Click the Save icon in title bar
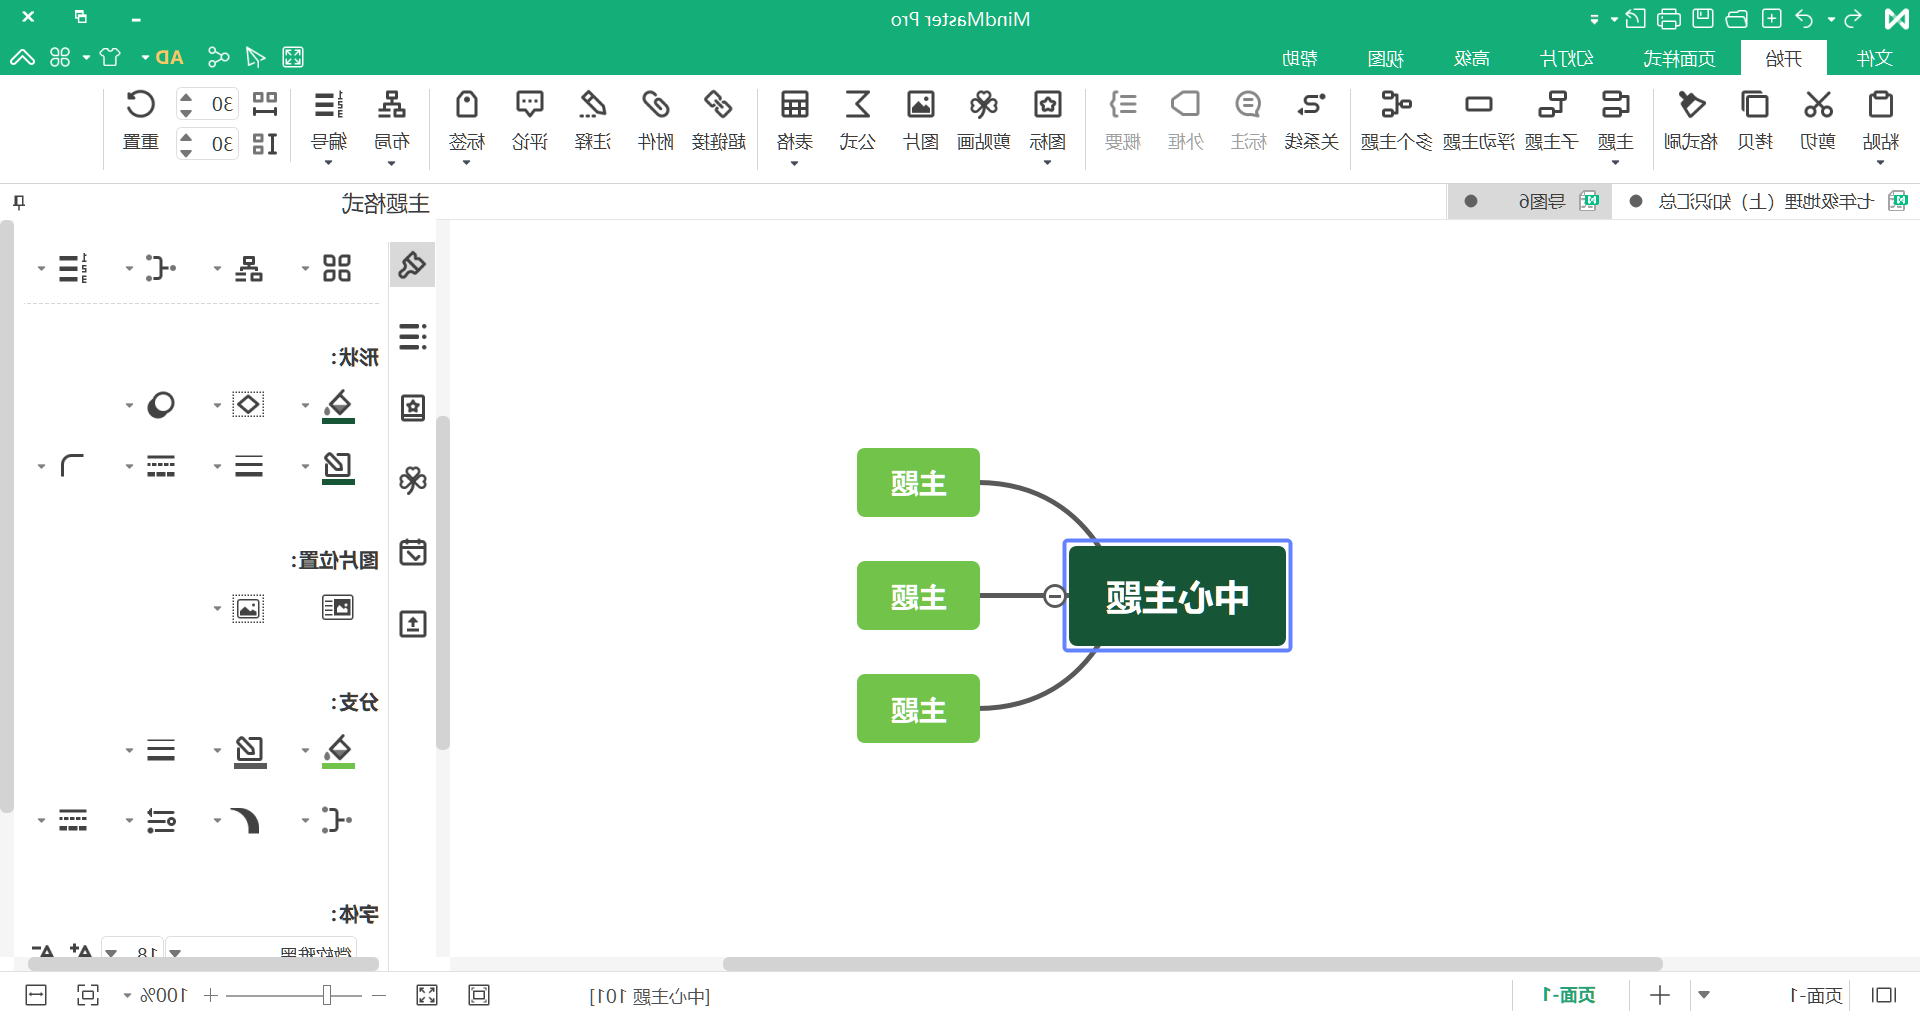This screenshot has width=1920, height=1016. (1703, 18)
